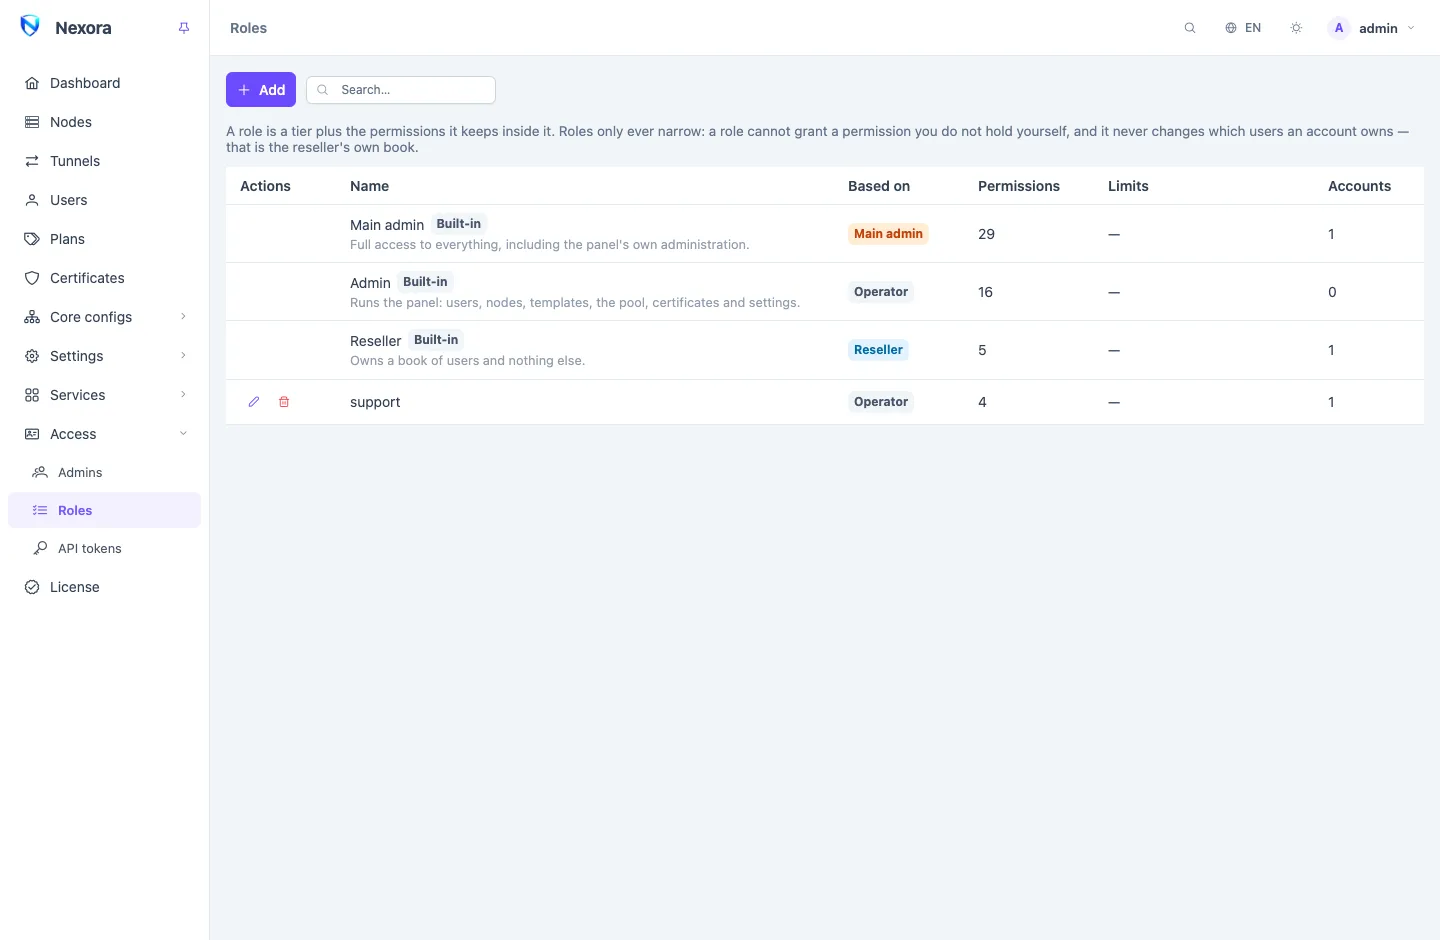The image size is (1440, 940).
Task: Open the EN language selector
Action: click(x=1243, y=28)
